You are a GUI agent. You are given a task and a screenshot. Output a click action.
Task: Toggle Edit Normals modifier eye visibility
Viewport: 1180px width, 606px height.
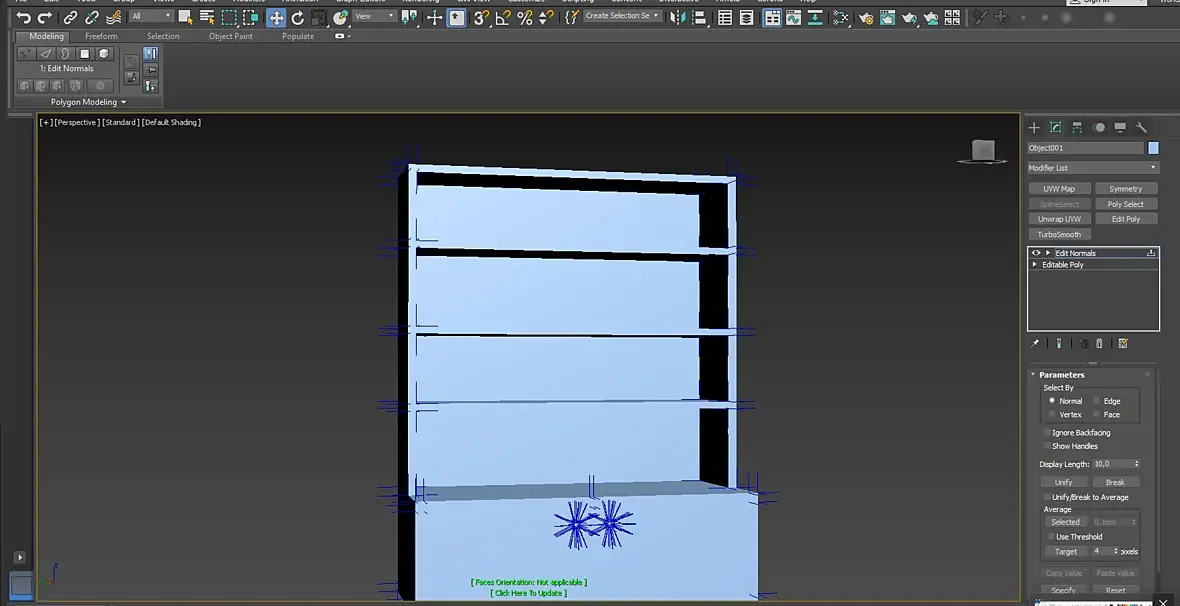[x=1036, y=253]
